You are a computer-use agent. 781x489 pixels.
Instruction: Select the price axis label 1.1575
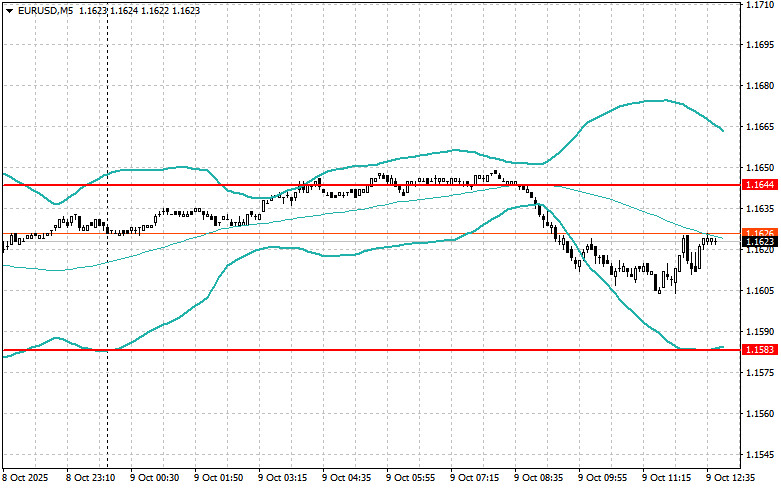(760, 372)
